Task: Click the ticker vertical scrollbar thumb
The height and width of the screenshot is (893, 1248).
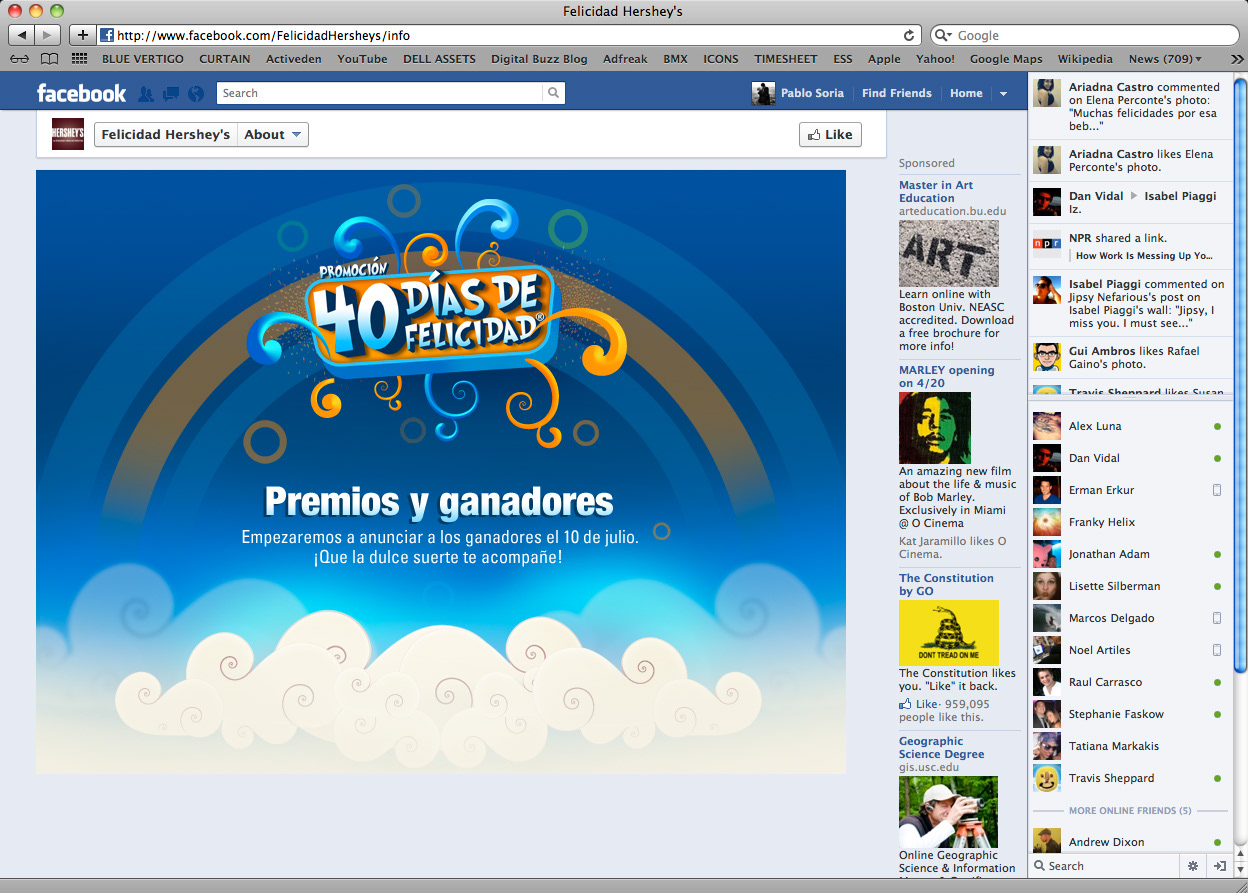Action: (1240, 373)
